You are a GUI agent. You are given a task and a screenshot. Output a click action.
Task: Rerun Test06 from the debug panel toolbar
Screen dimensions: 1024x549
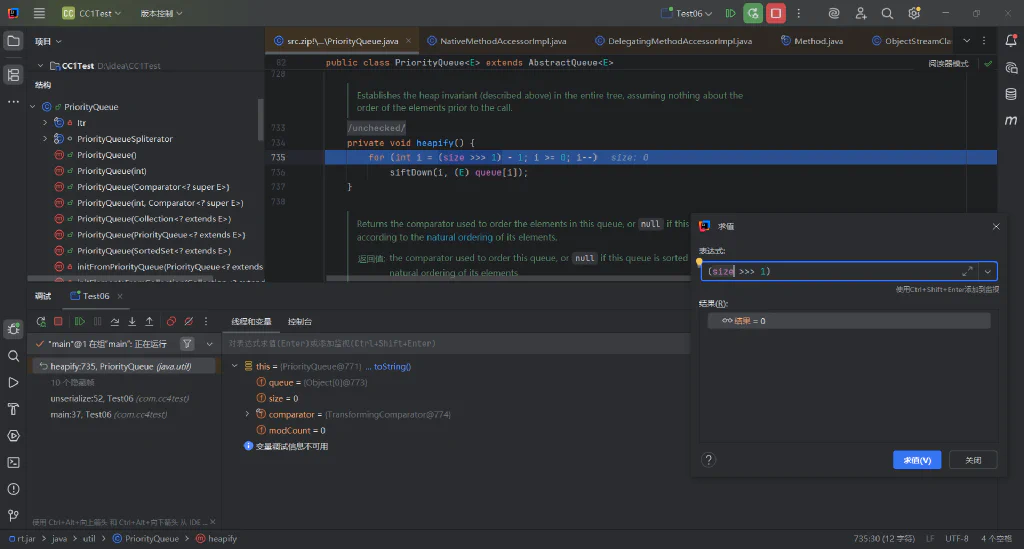point(41,321)
